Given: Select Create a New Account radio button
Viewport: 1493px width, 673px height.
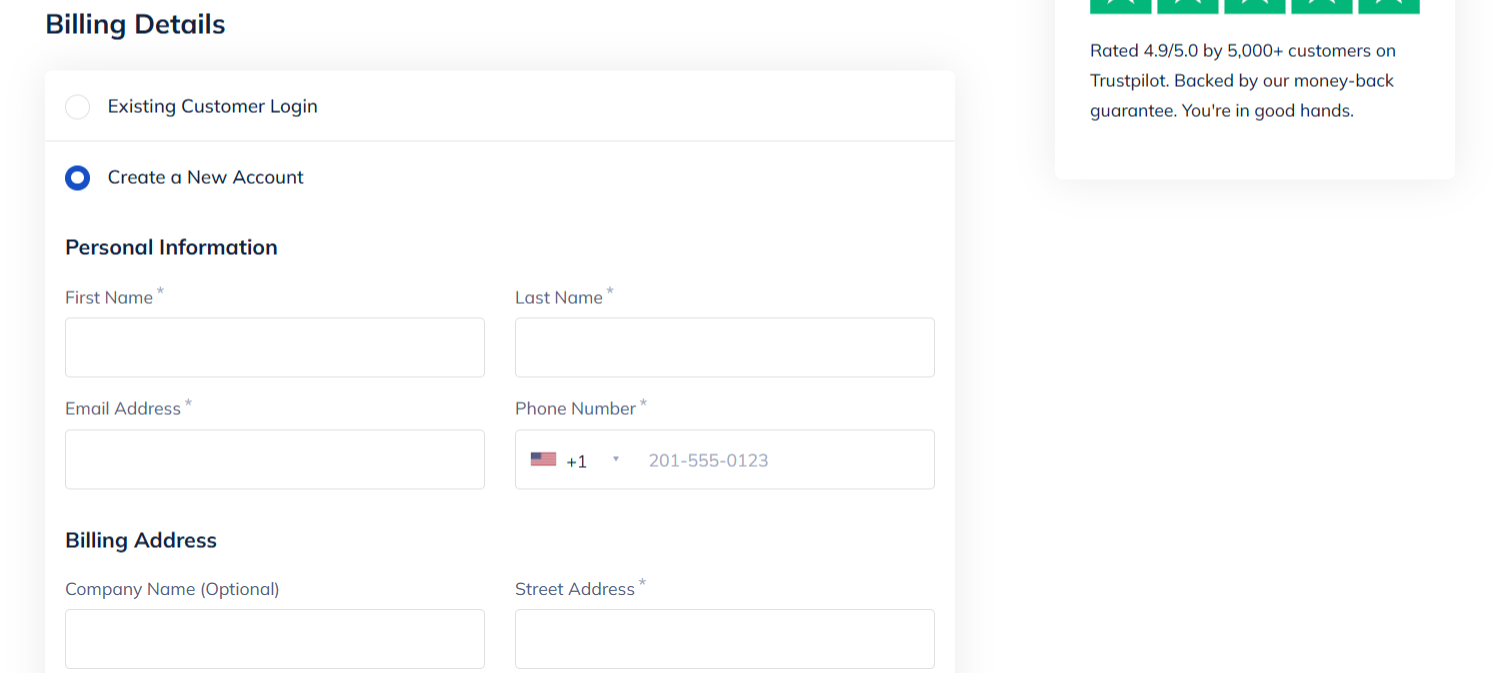Looking at the screenshot, I should tap(77, 178).
